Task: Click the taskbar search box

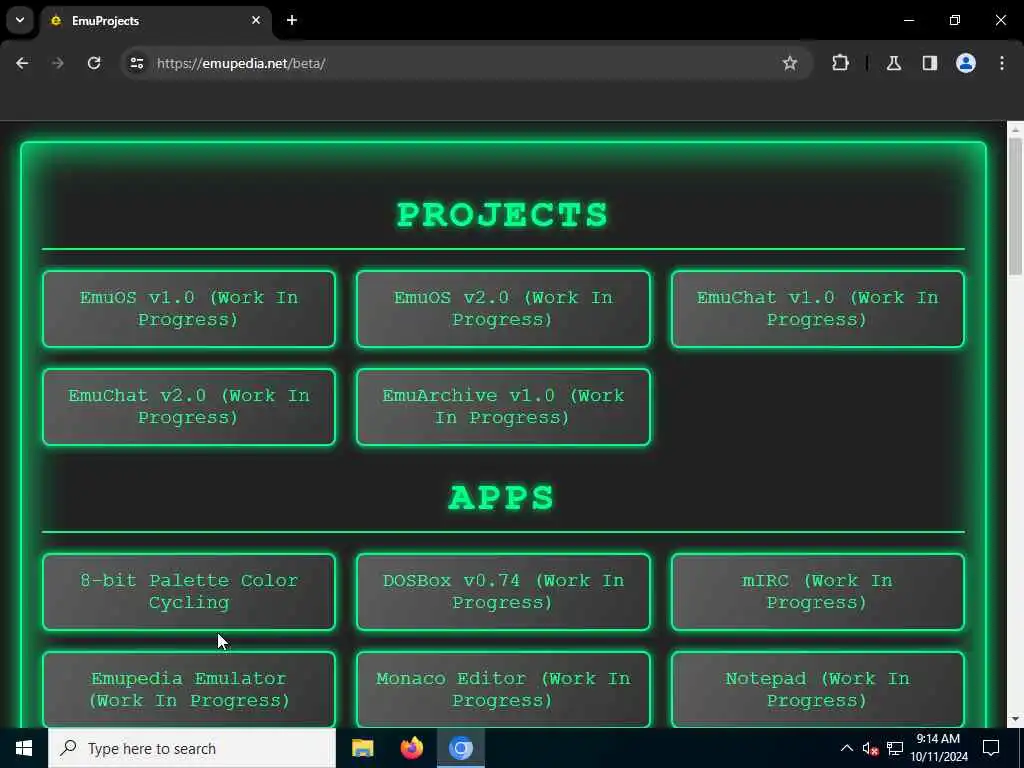Action: (x=192, y=748)
